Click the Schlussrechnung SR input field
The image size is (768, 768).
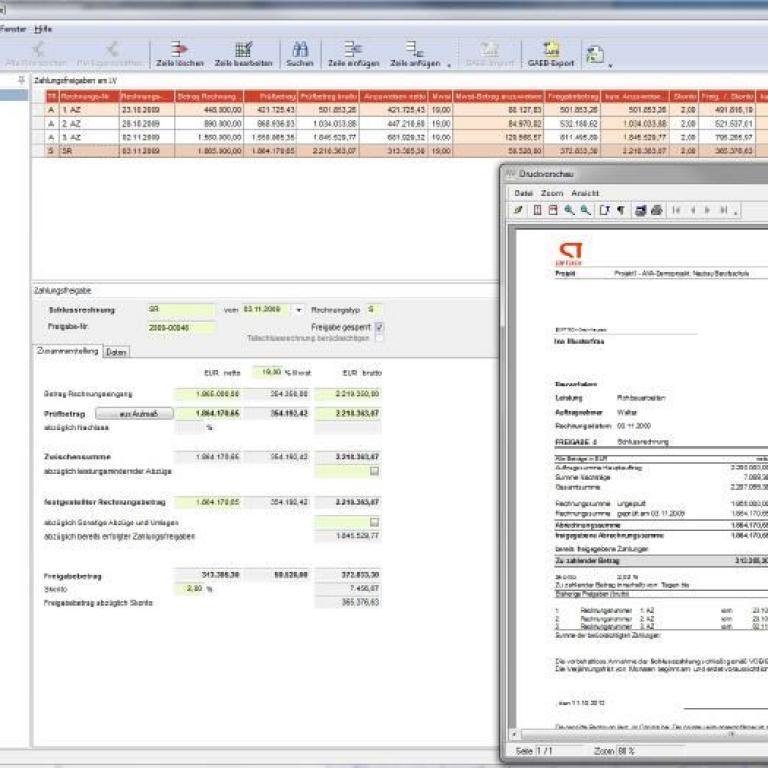[x=181, y=310]
